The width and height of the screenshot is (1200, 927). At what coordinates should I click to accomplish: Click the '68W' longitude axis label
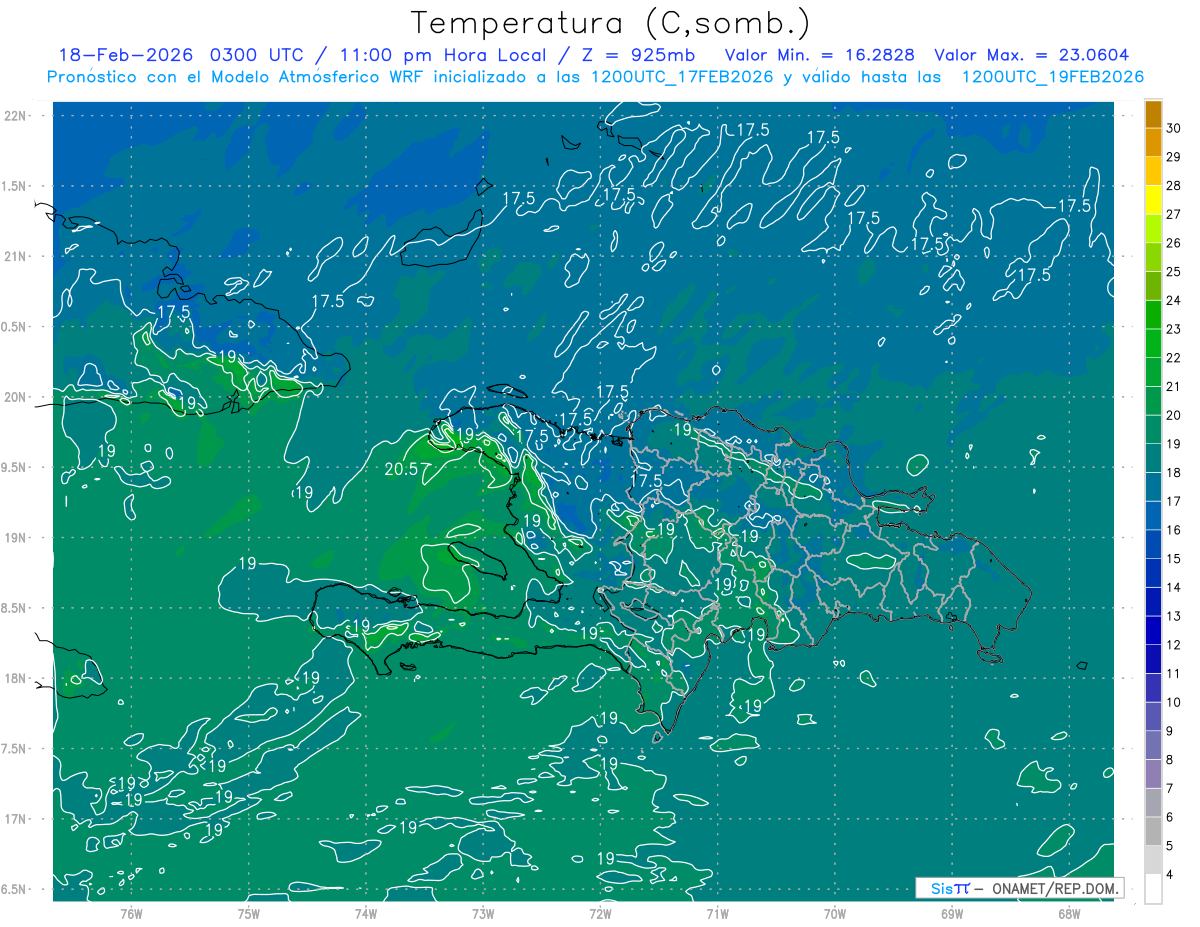(x=1068, y=913)
